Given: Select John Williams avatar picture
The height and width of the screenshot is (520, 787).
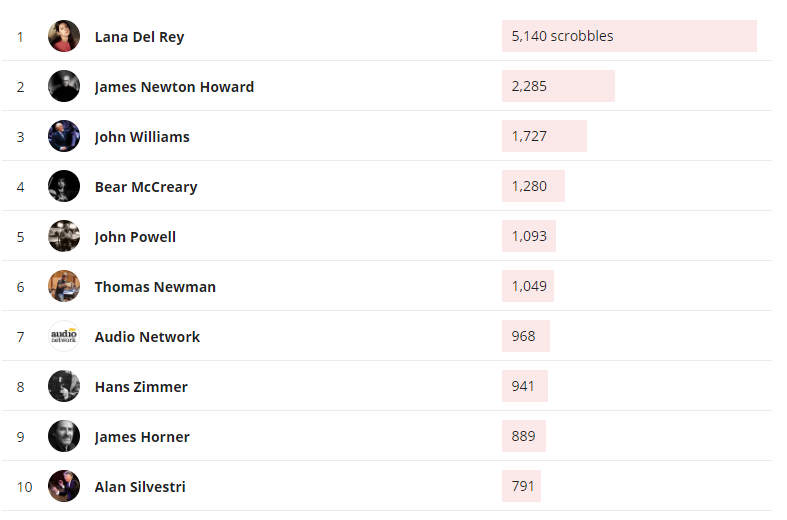Looking at the screenshot, I should (64, 136).
